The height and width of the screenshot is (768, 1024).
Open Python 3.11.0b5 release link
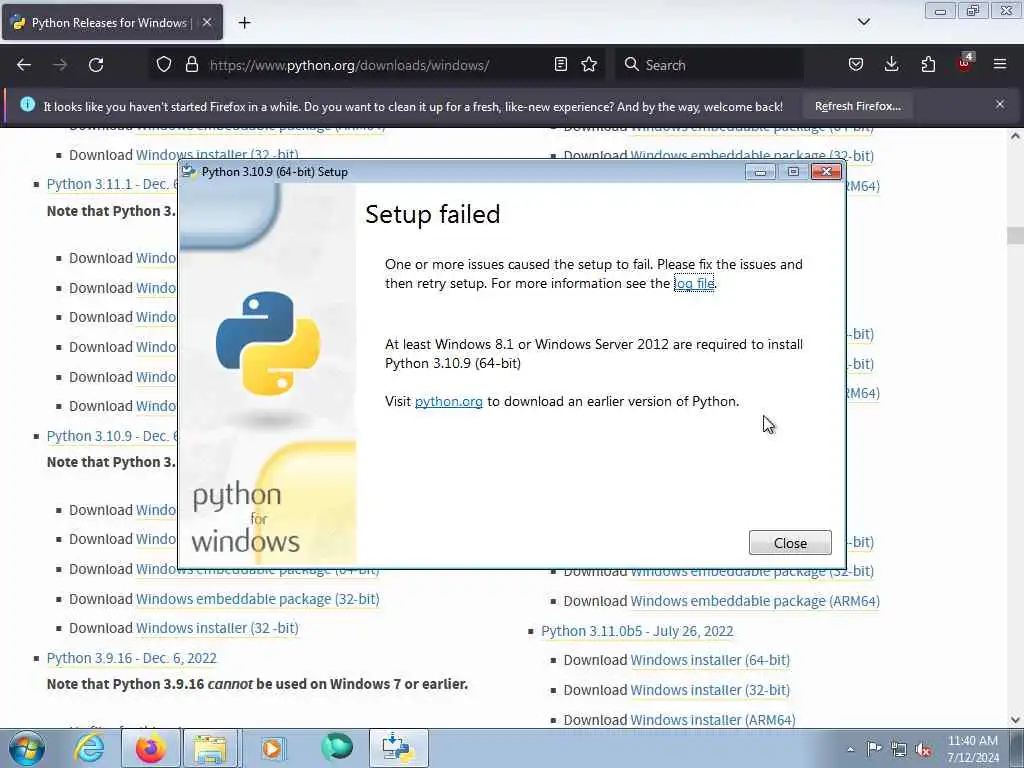(637, 631)
